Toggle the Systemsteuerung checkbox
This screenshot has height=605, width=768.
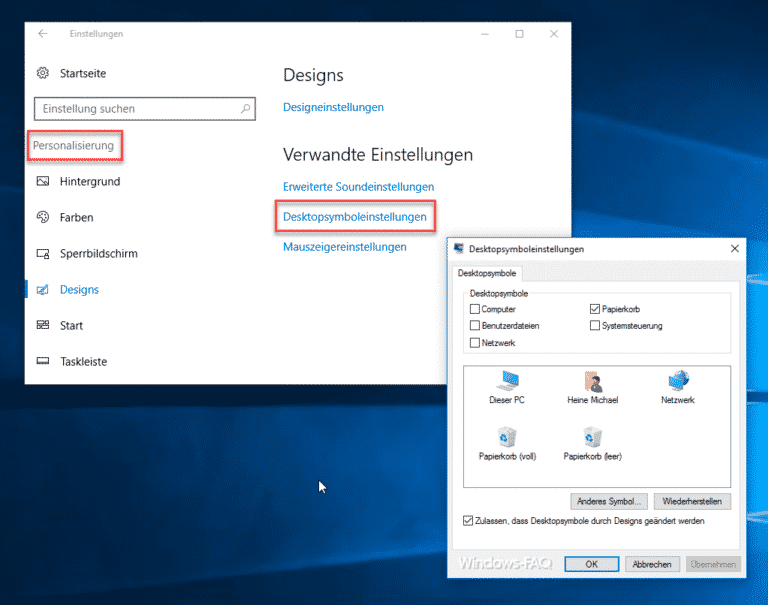(595, 326)
